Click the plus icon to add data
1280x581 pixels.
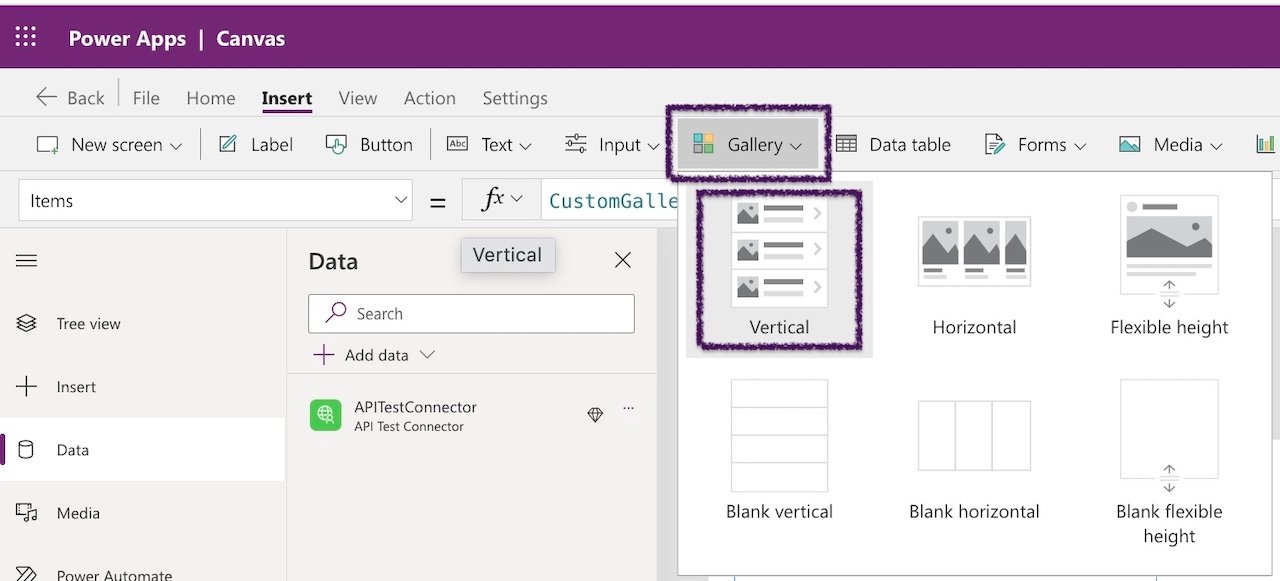[323, 355]
